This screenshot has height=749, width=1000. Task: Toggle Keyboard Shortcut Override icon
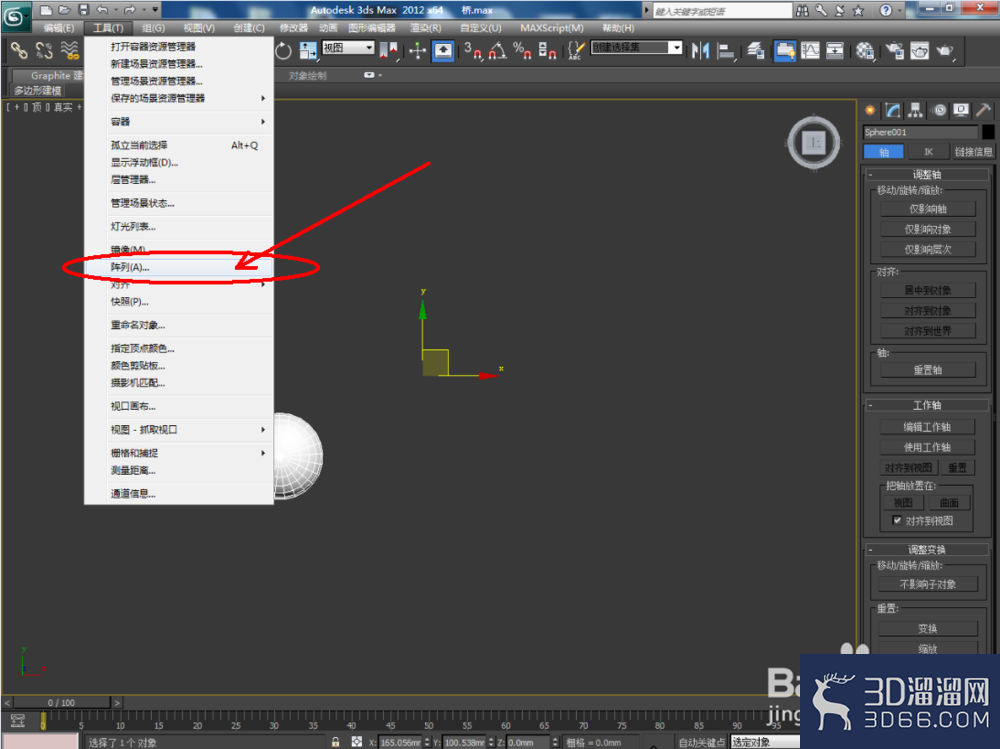click(x=443, y=50)
